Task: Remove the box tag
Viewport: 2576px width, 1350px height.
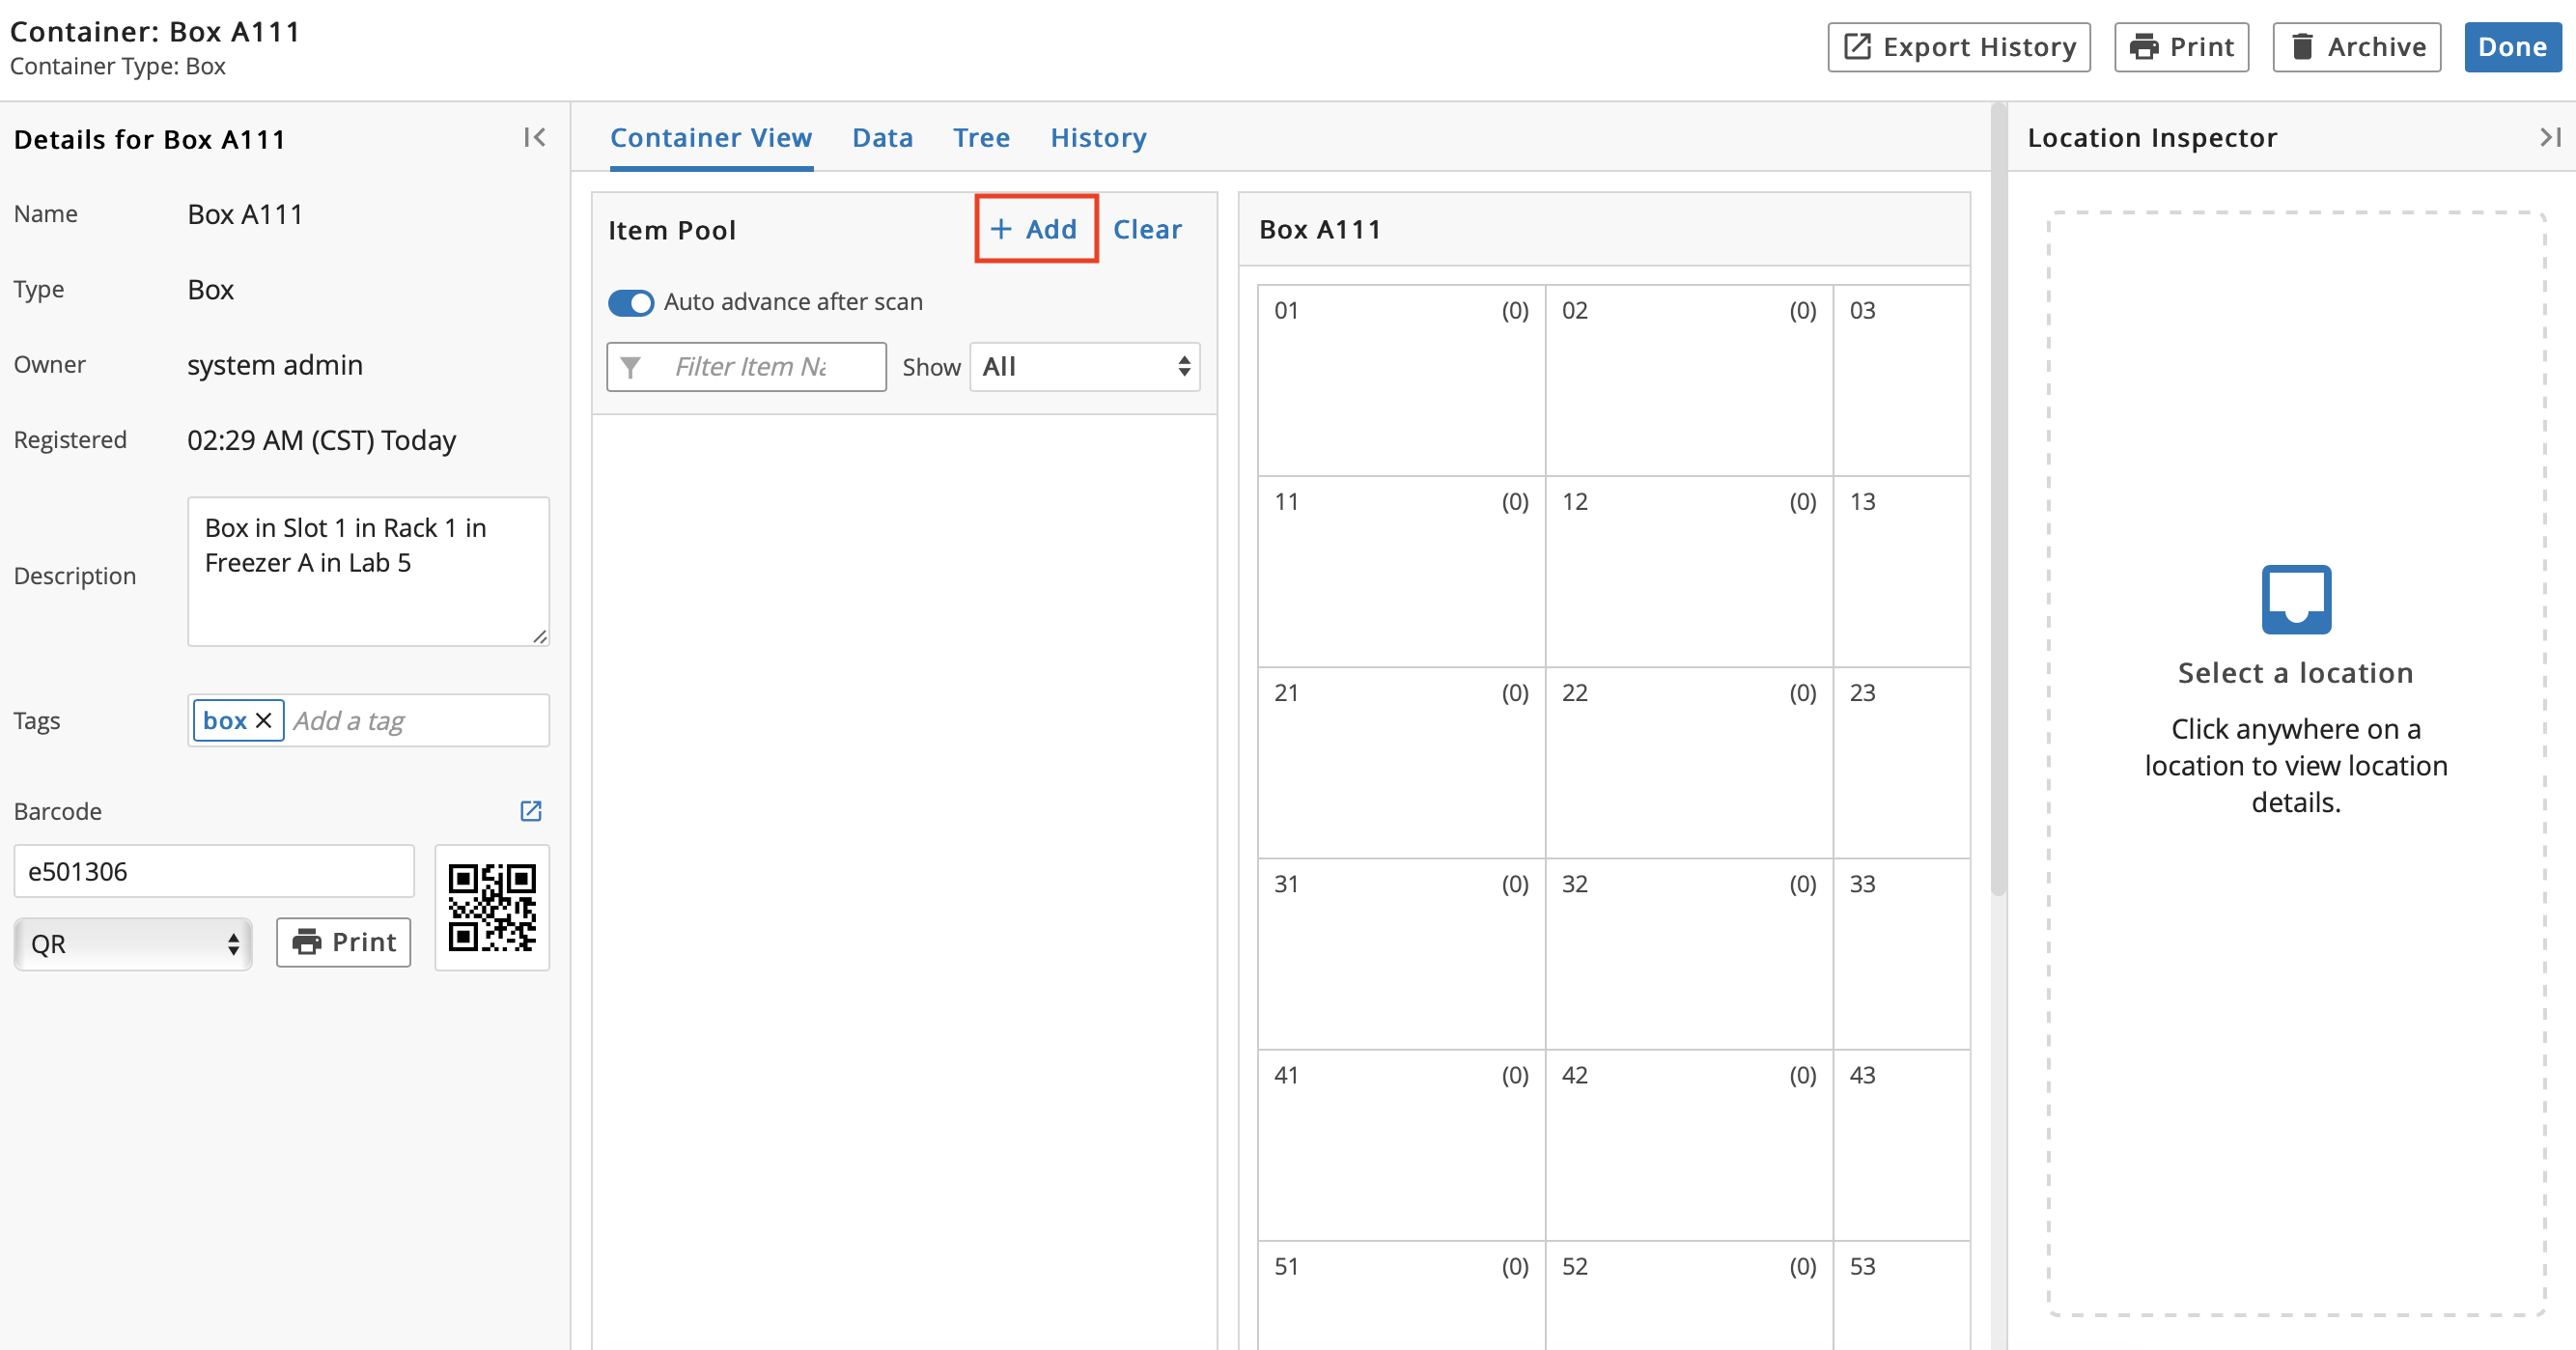Action: 264,720
